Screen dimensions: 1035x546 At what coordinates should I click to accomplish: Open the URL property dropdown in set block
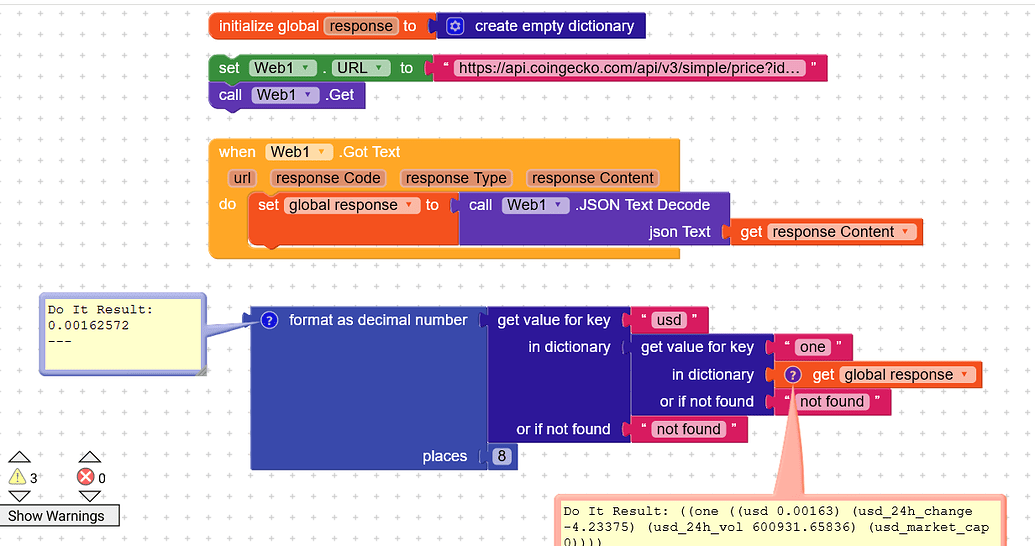click(379, 68)
